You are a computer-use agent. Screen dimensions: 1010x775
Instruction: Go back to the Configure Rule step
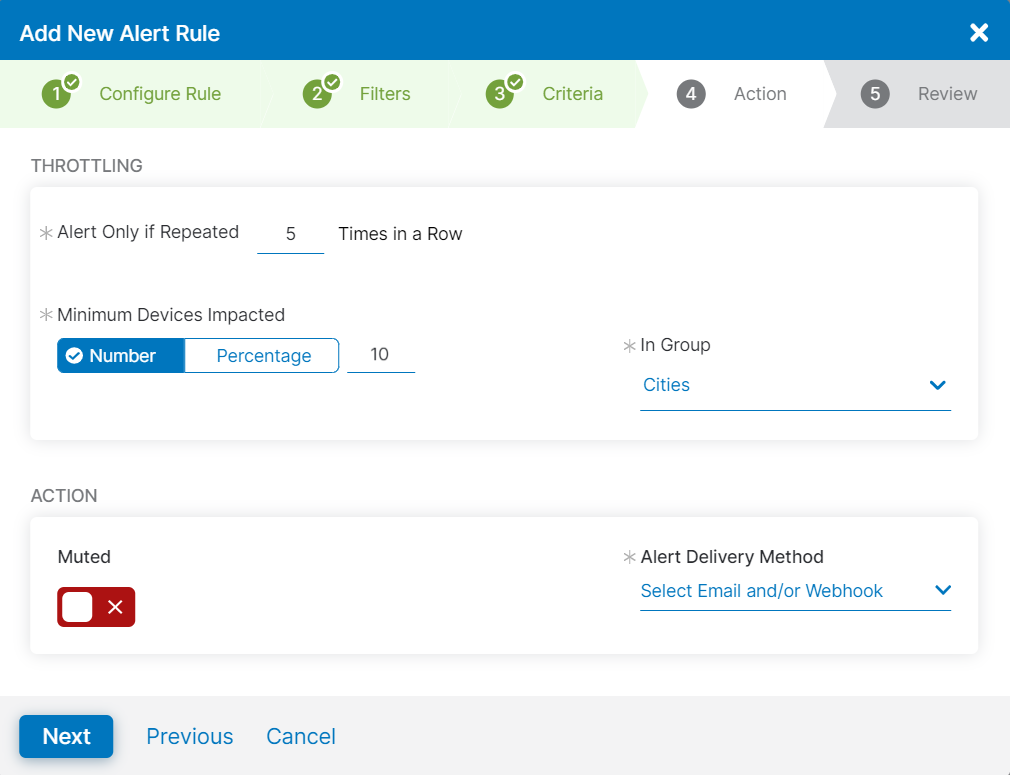(159, 93)
